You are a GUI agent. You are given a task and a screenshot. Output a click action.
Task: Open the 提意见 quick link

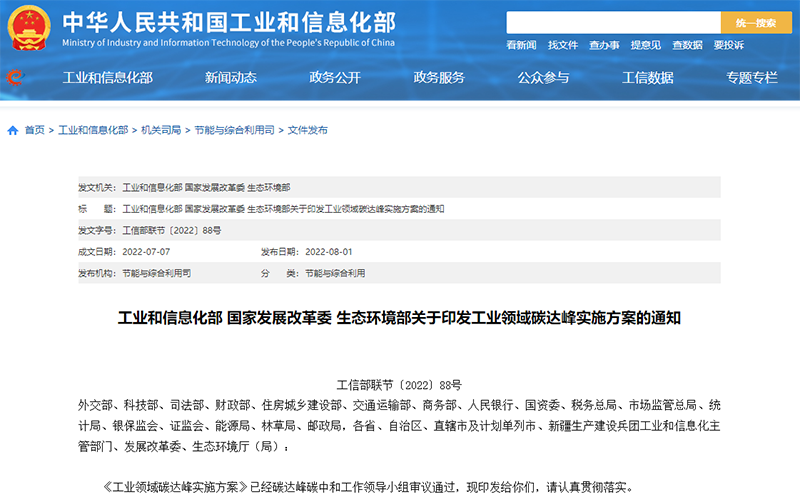click(x=645, y=45)
